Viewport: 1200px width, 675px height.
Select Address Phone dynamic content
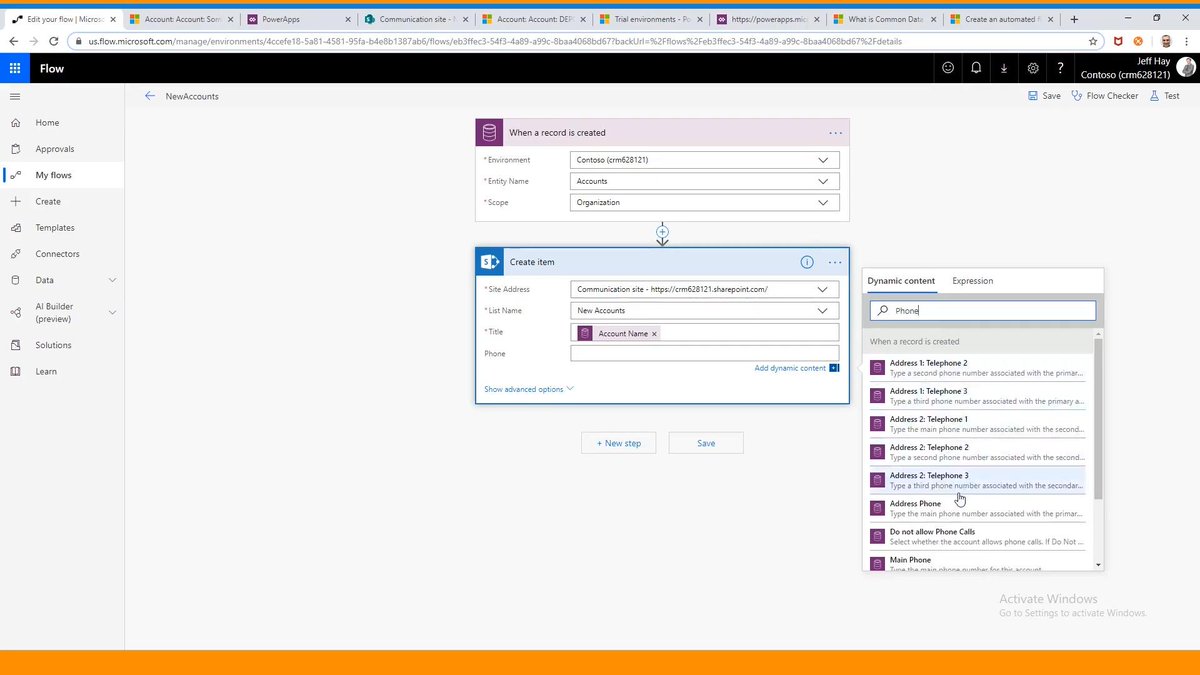(x=976, y=508)
